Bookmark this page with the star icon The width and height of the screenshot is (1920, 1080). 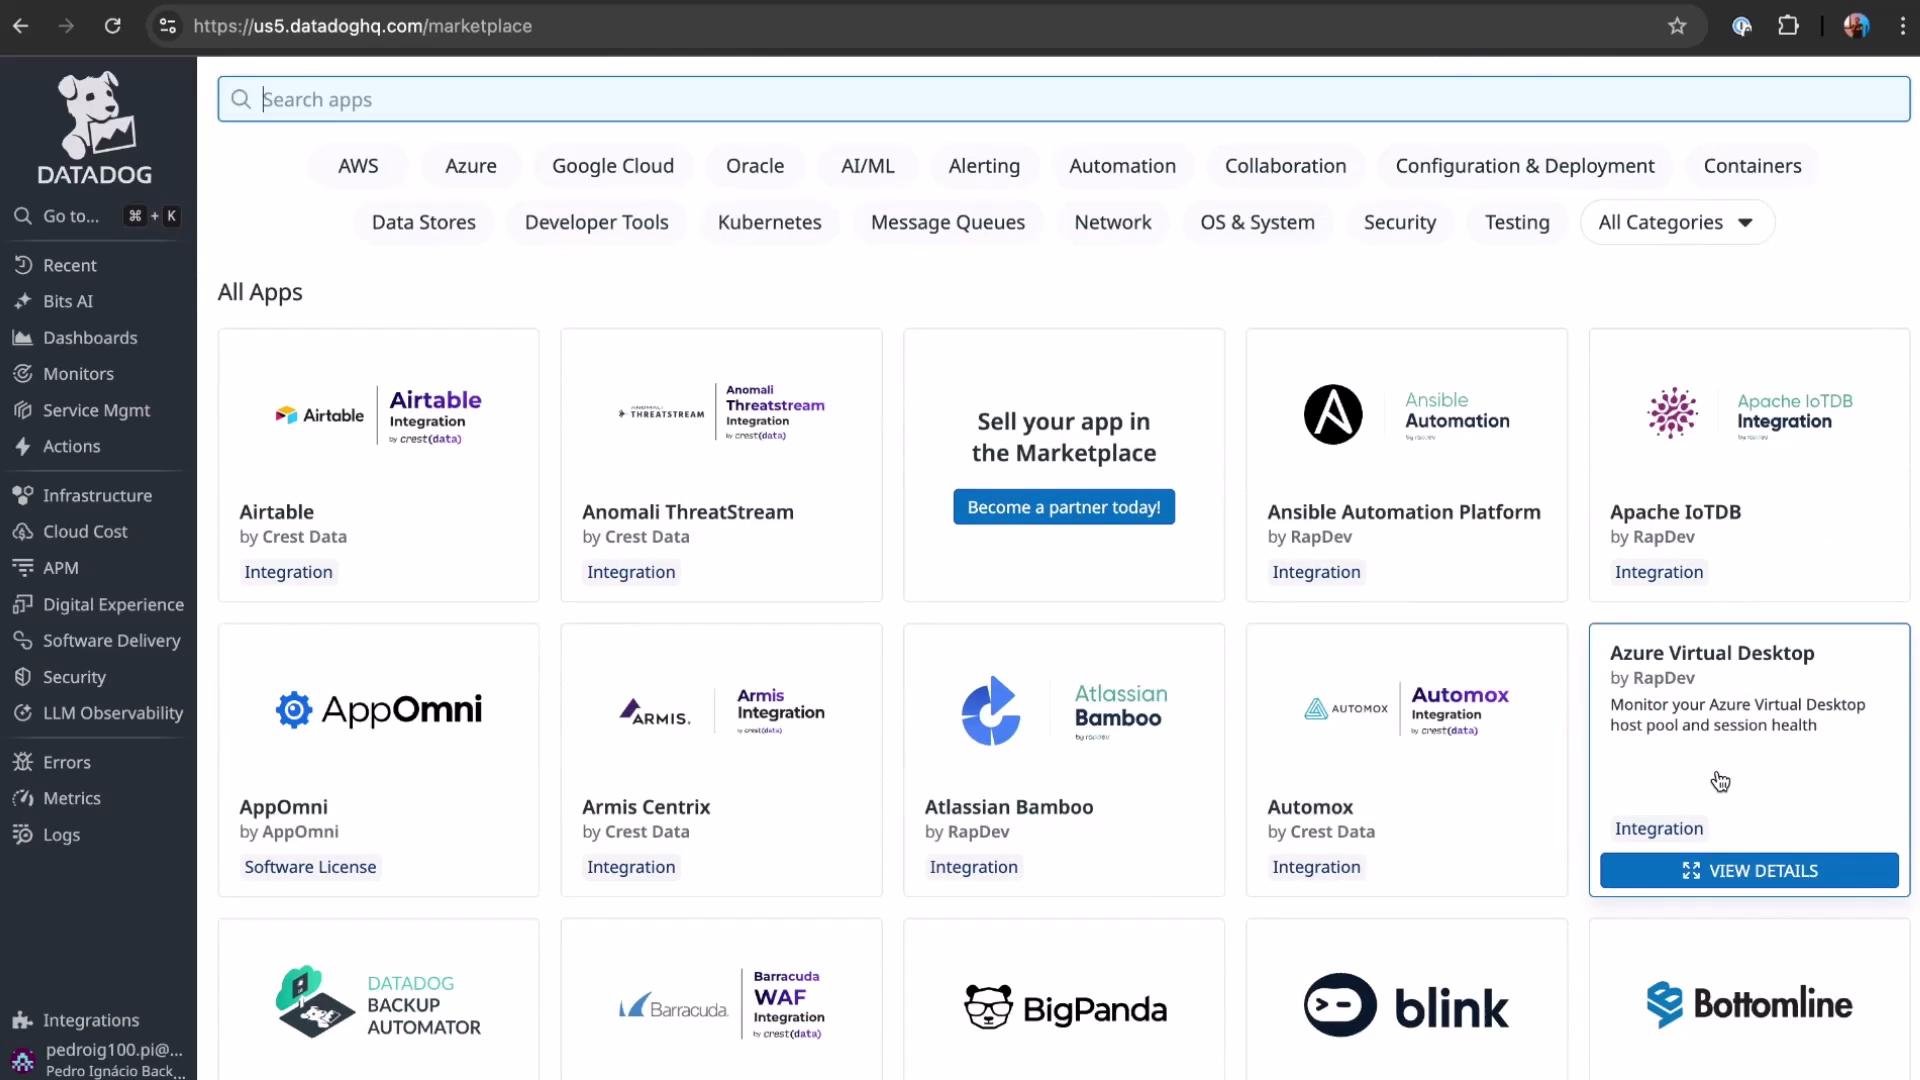1677,26
